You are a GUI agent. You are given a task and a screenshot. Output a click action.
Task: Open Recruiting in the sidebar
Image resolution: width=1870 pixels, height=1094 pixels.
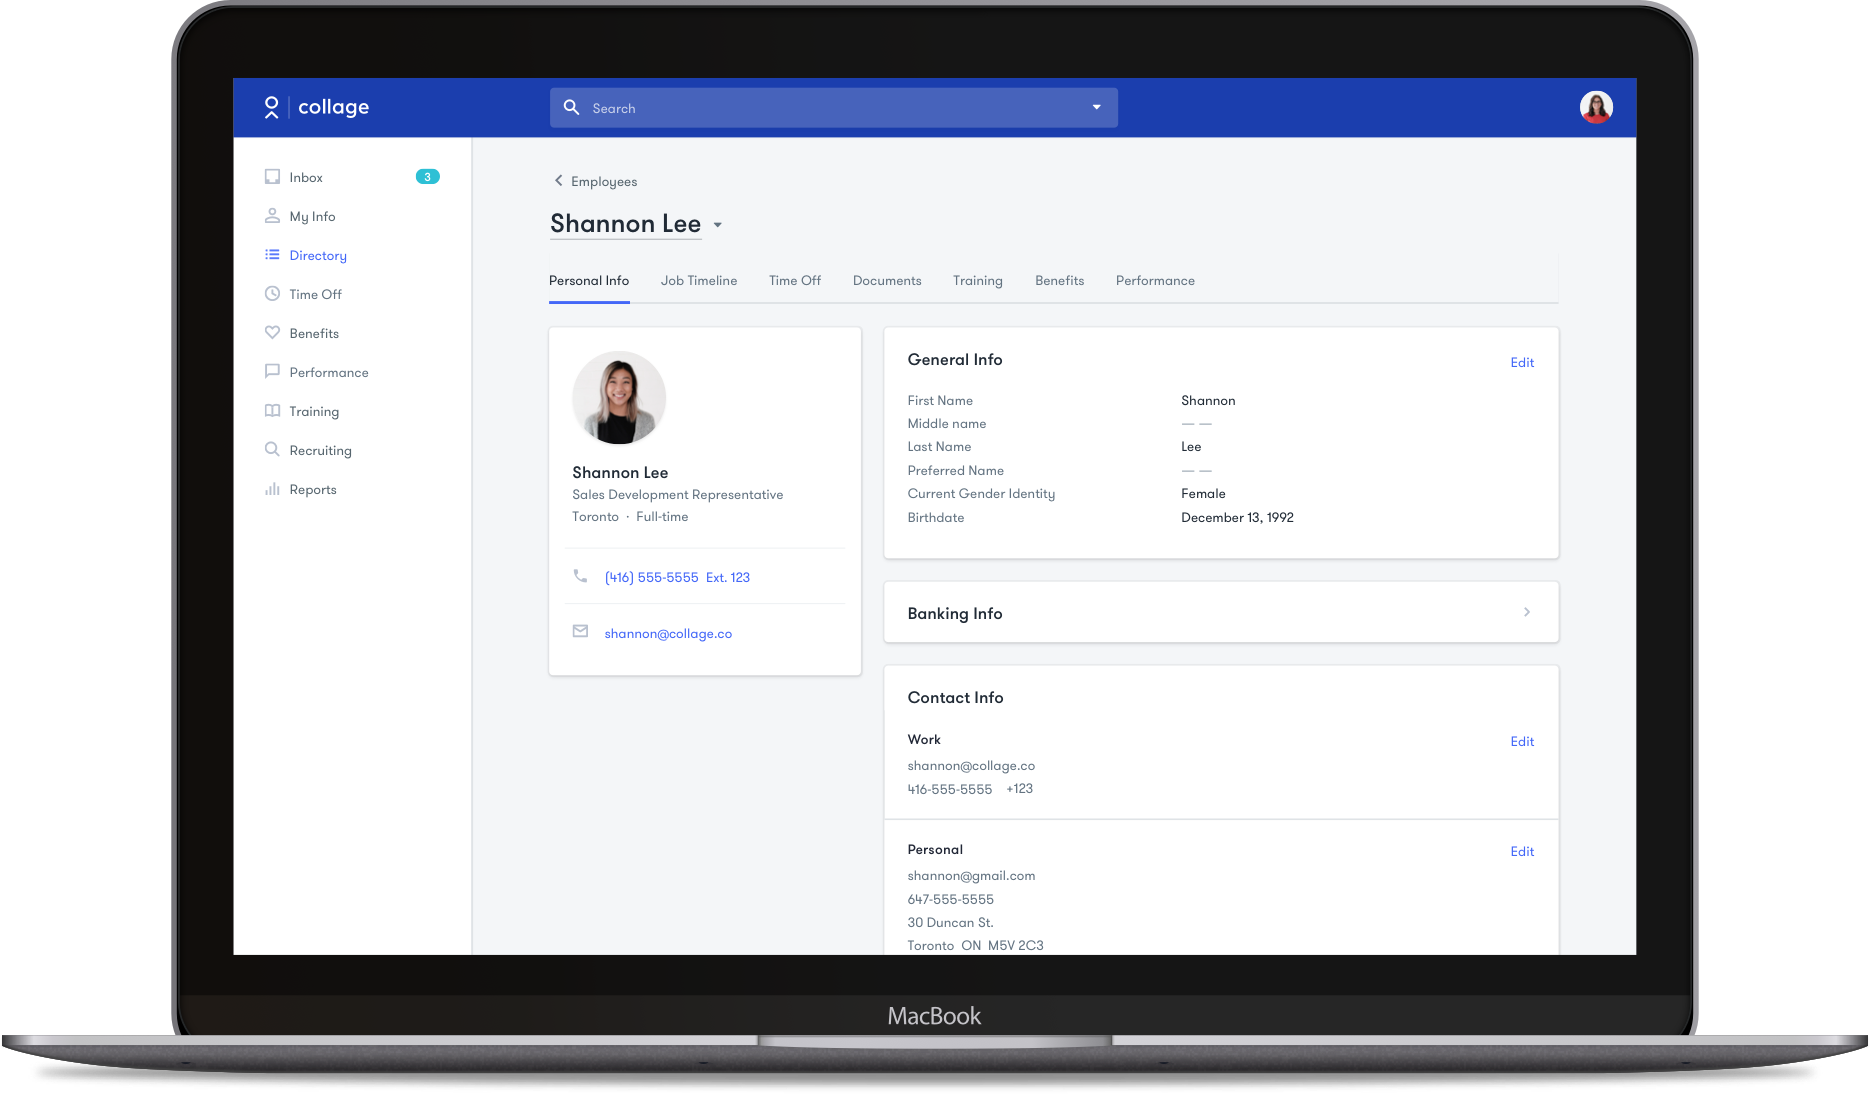pyautogui.click(x=320, y=450)
